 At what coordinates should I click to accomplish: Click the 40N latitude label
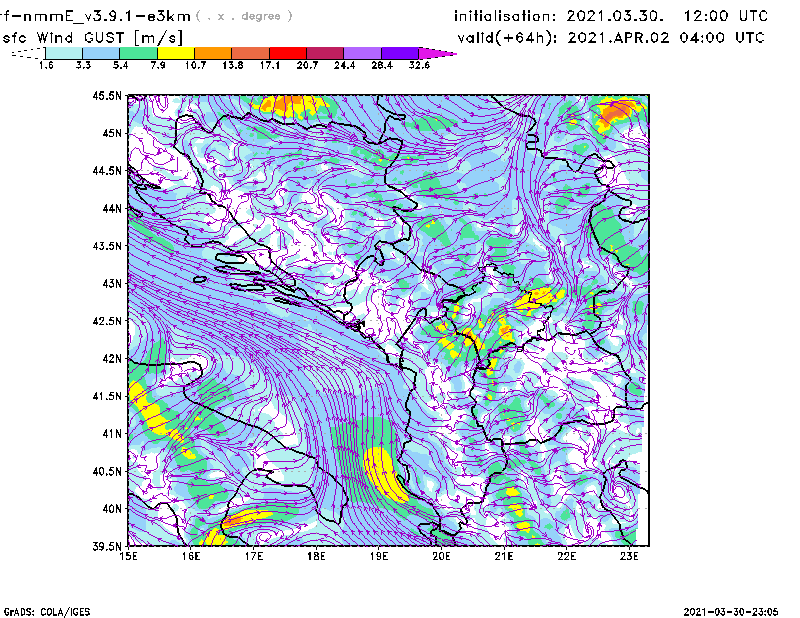[112, 509]
